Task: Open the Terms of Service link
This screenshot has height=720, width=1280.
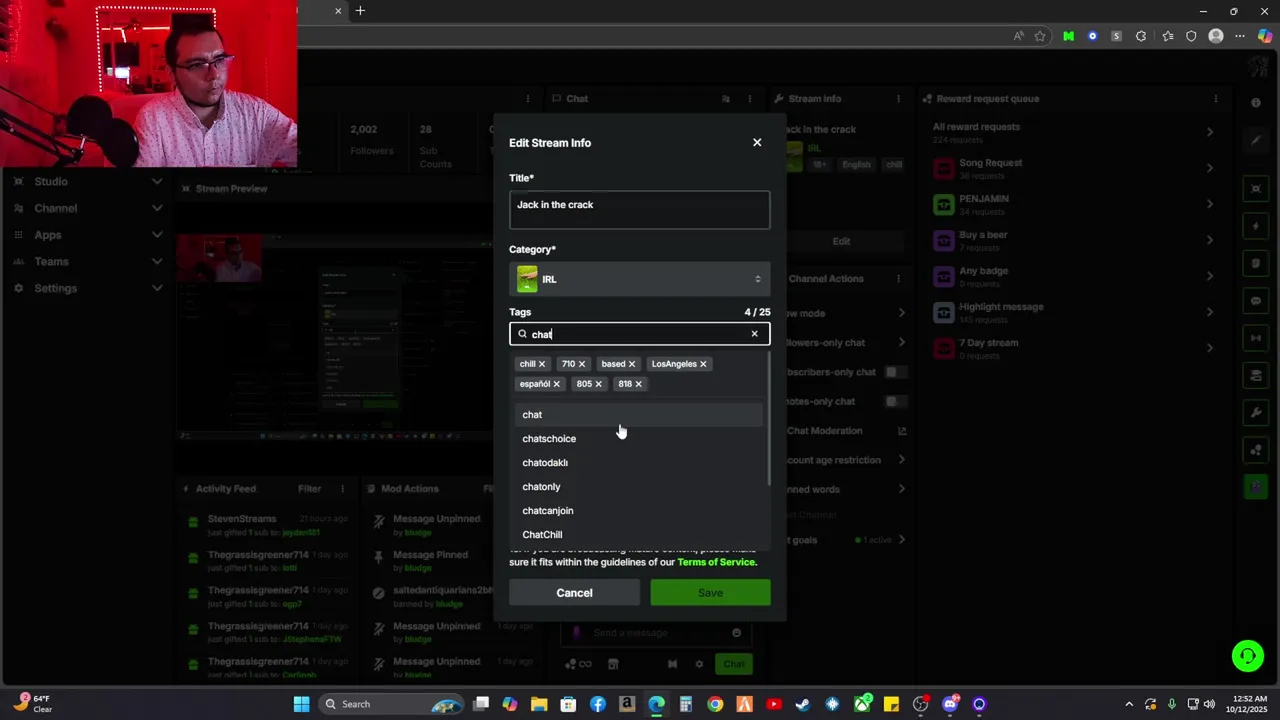Action: tap(717, 562)
